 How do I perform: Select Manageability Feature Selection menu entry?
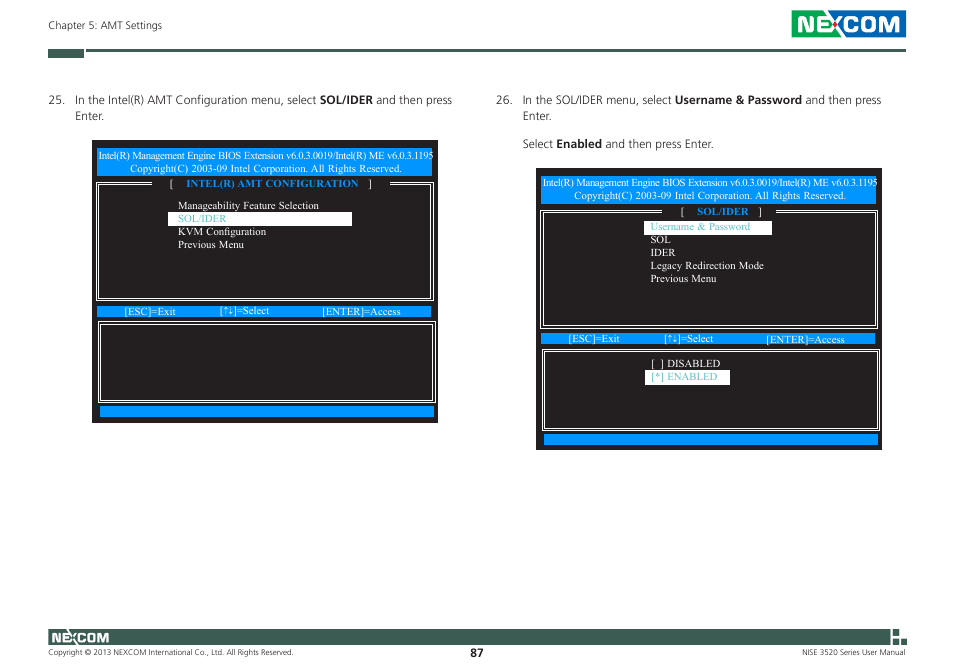point(248,206)
